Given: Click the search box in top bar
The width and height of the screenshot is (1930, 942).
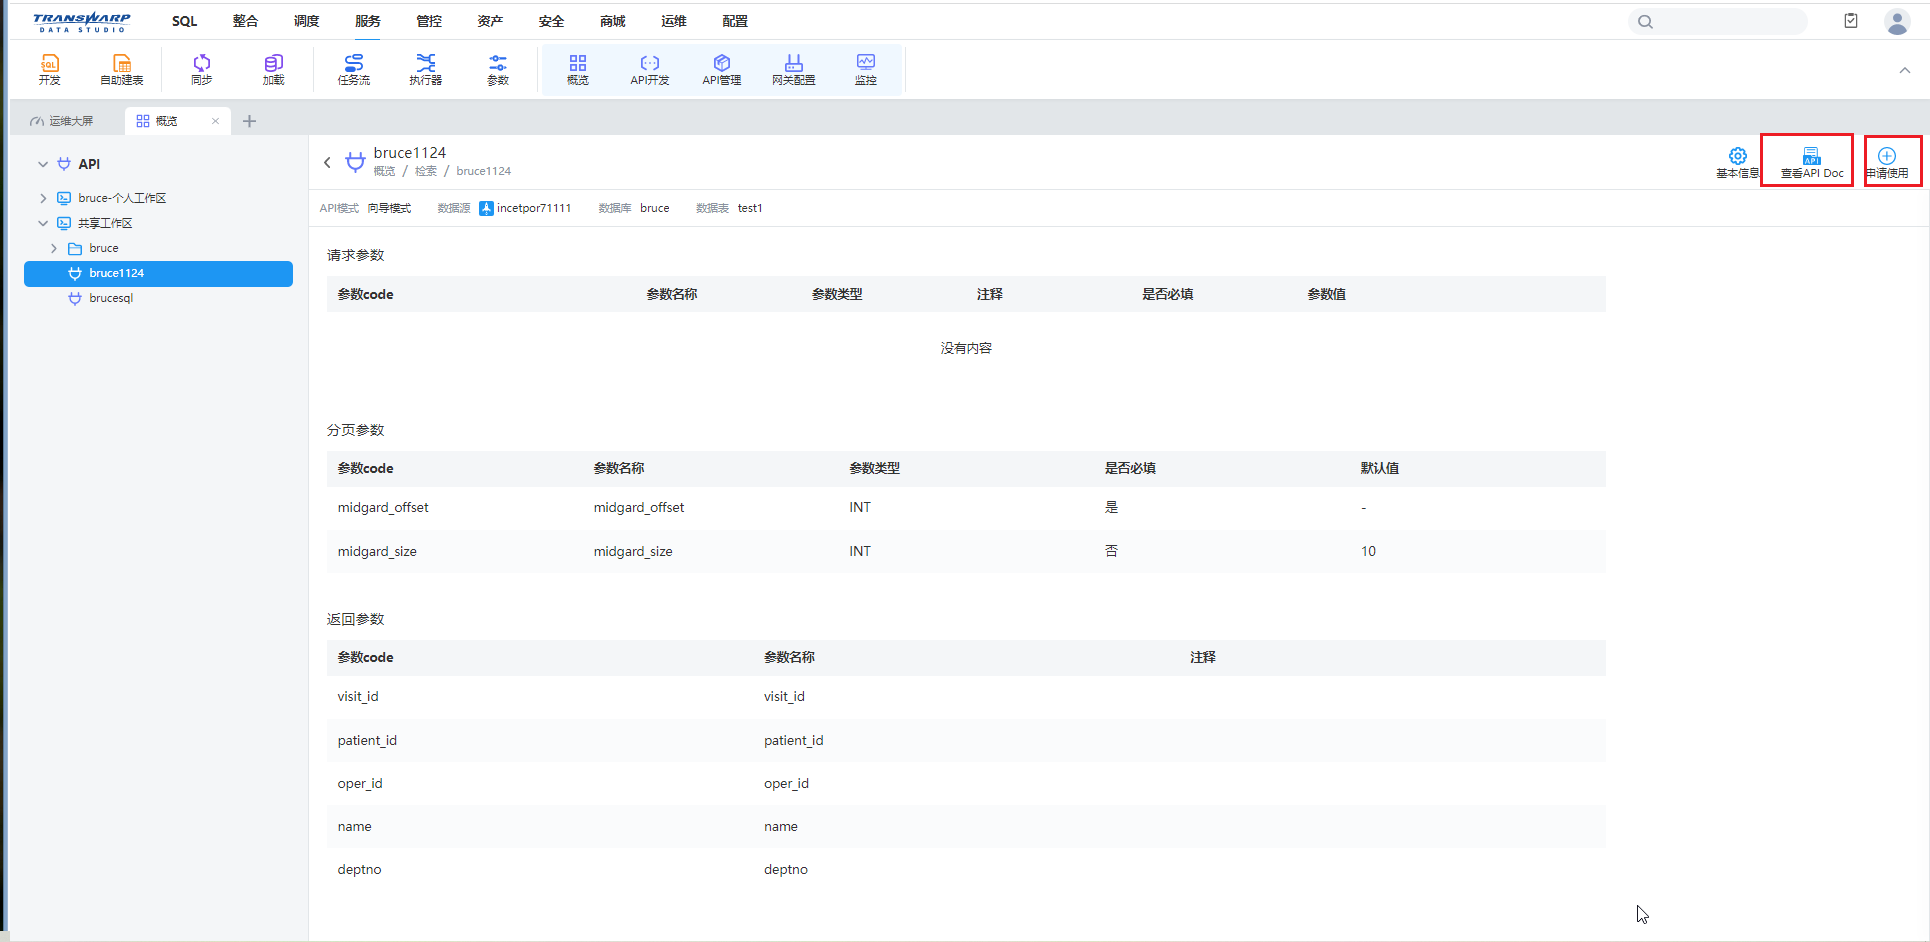Looking at the screenshot, I should pos(1718,21).
